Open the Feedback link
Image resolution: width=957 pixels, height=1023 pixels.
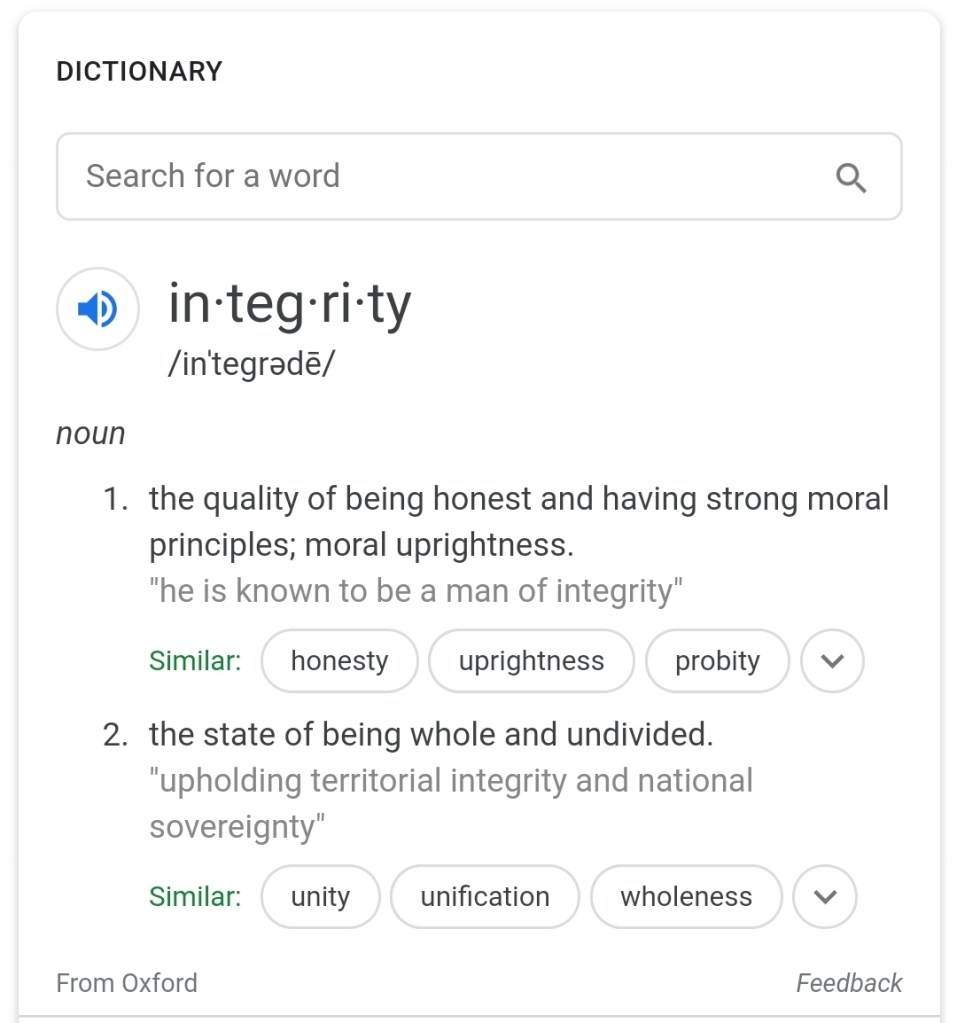click(x=848, y=983)
